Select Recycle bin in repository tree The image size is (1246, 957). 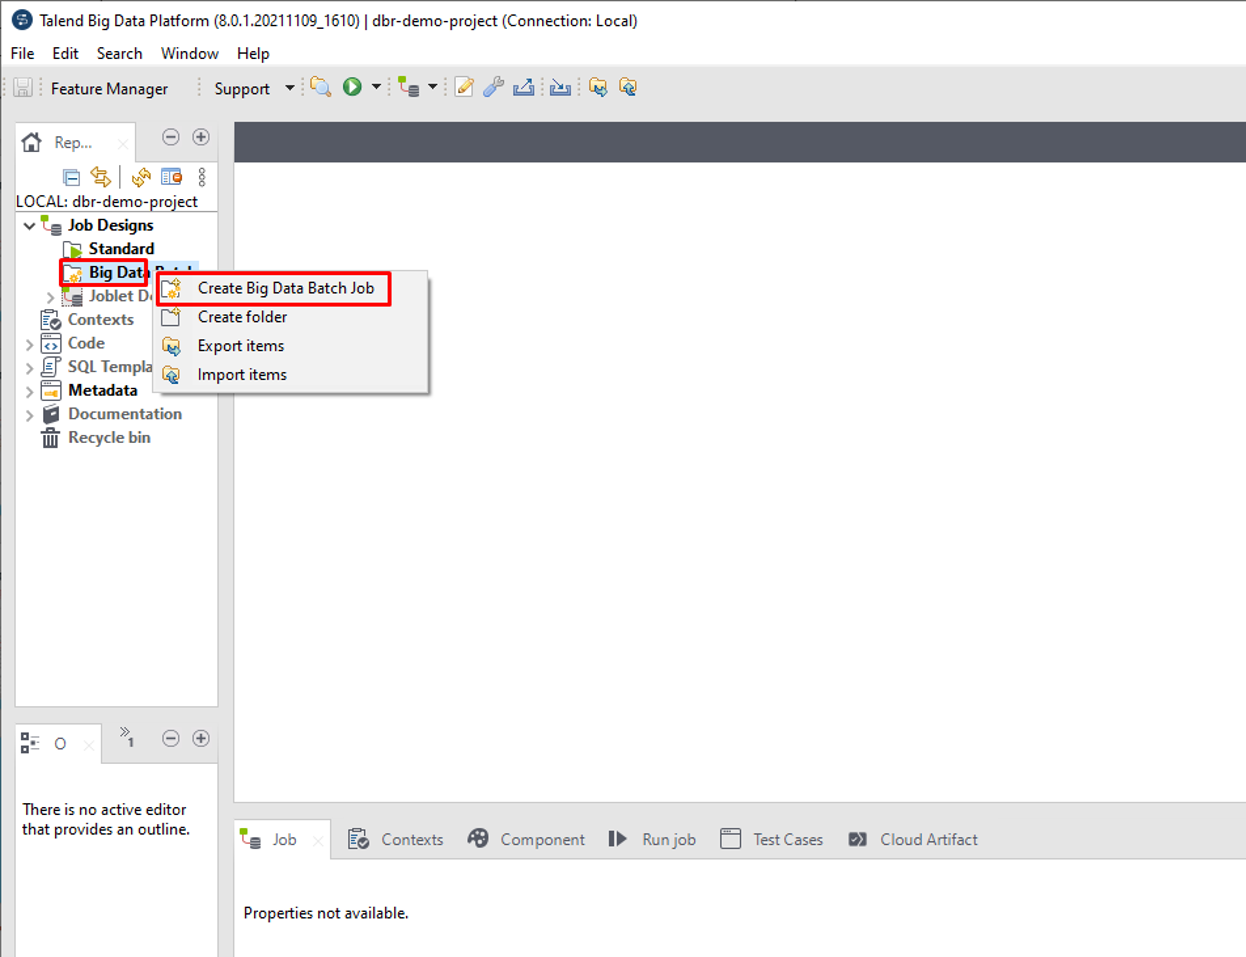coord(108,438)
